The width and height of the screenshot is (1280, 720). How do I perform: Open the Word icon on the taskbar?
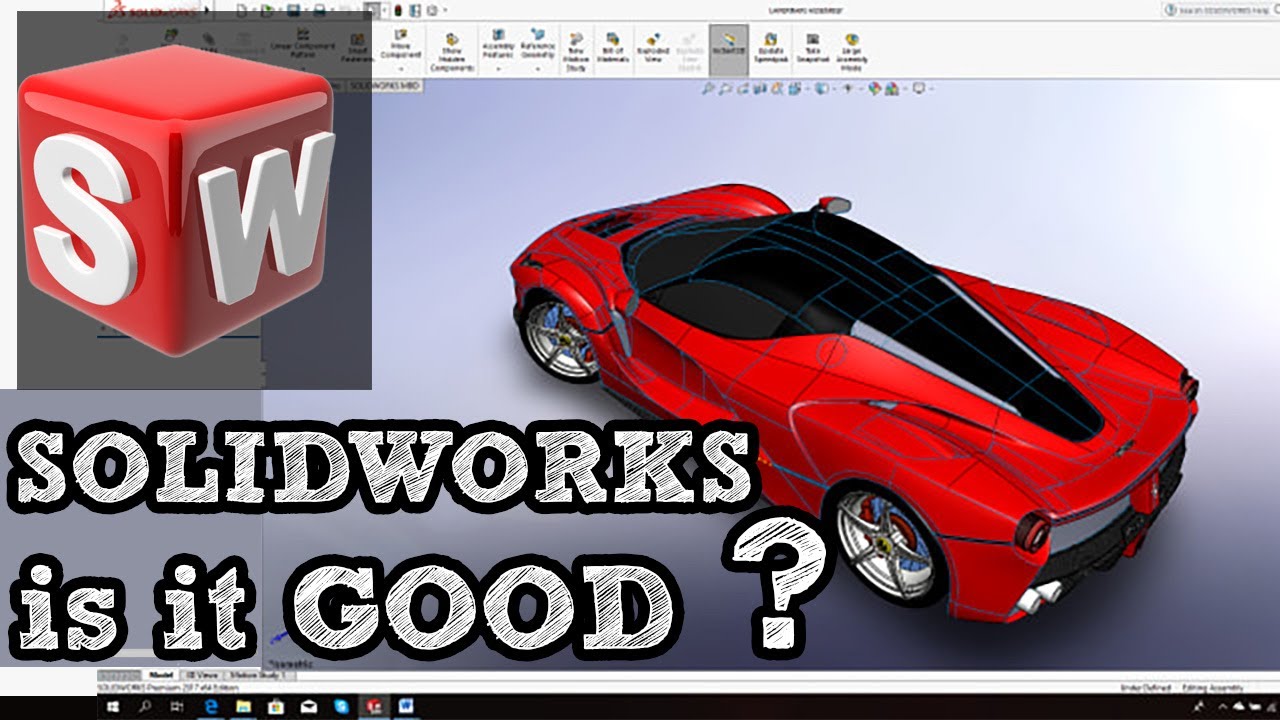[406, 707]
